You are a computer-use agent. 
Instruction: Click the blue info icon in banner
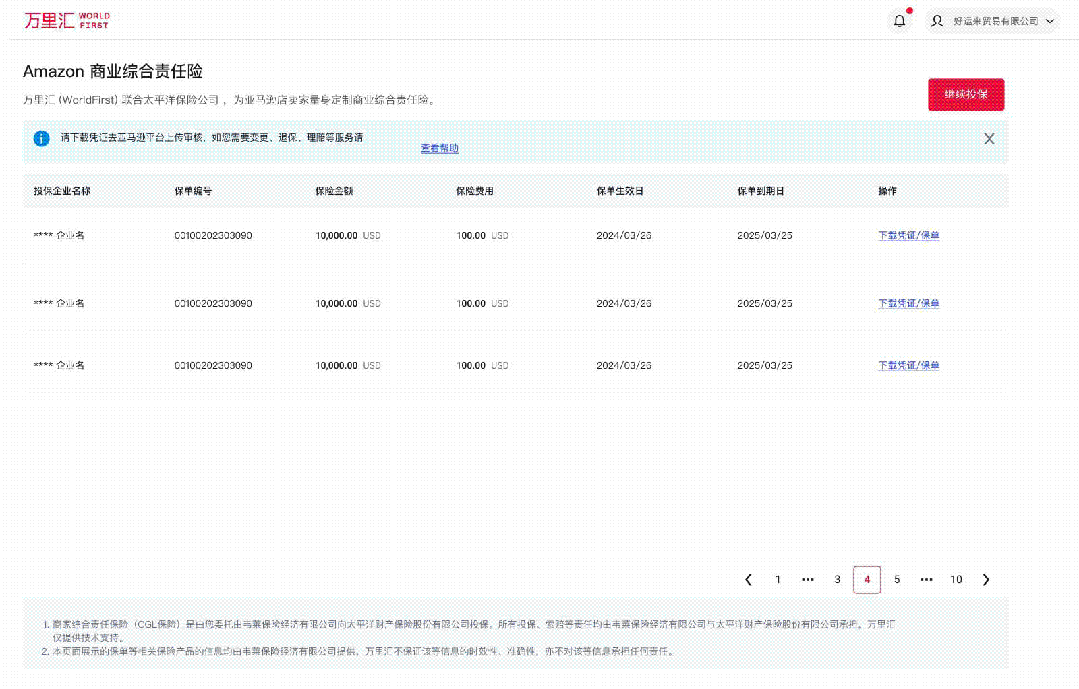[41, 138]
